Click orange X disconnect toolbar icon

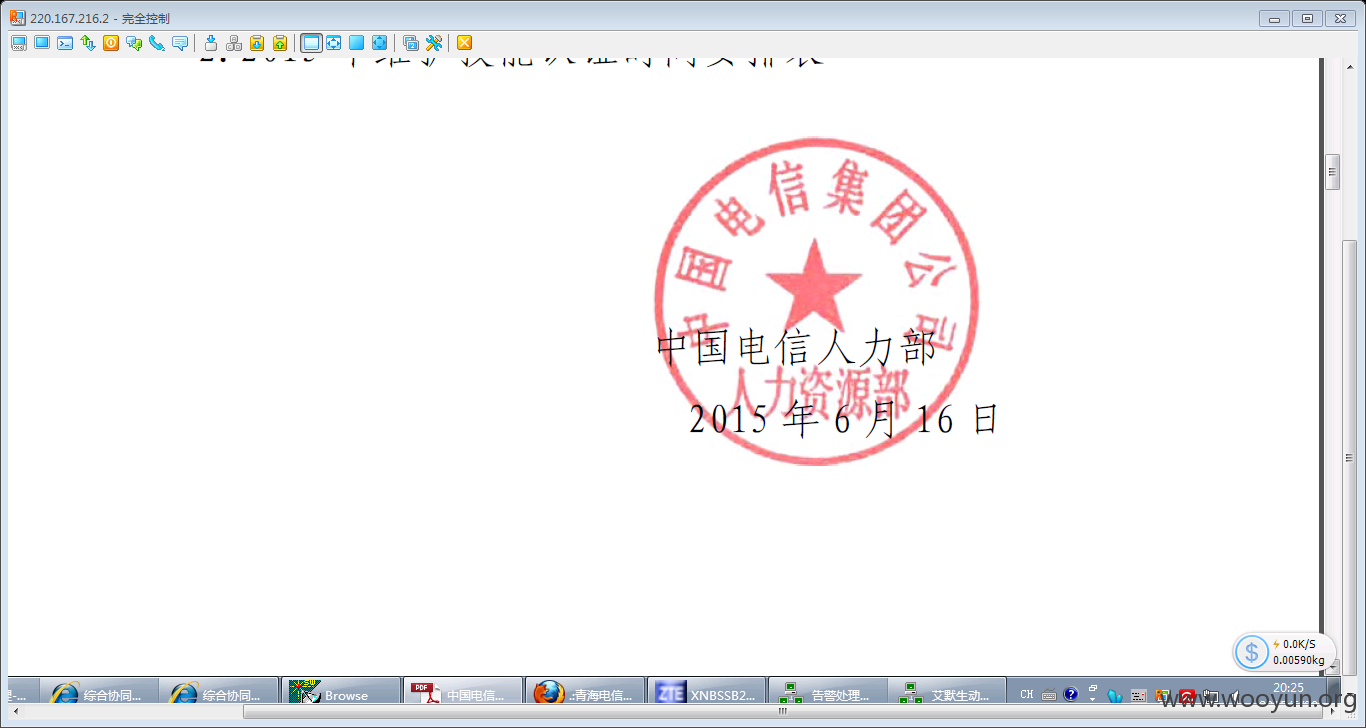coord(465,43)
